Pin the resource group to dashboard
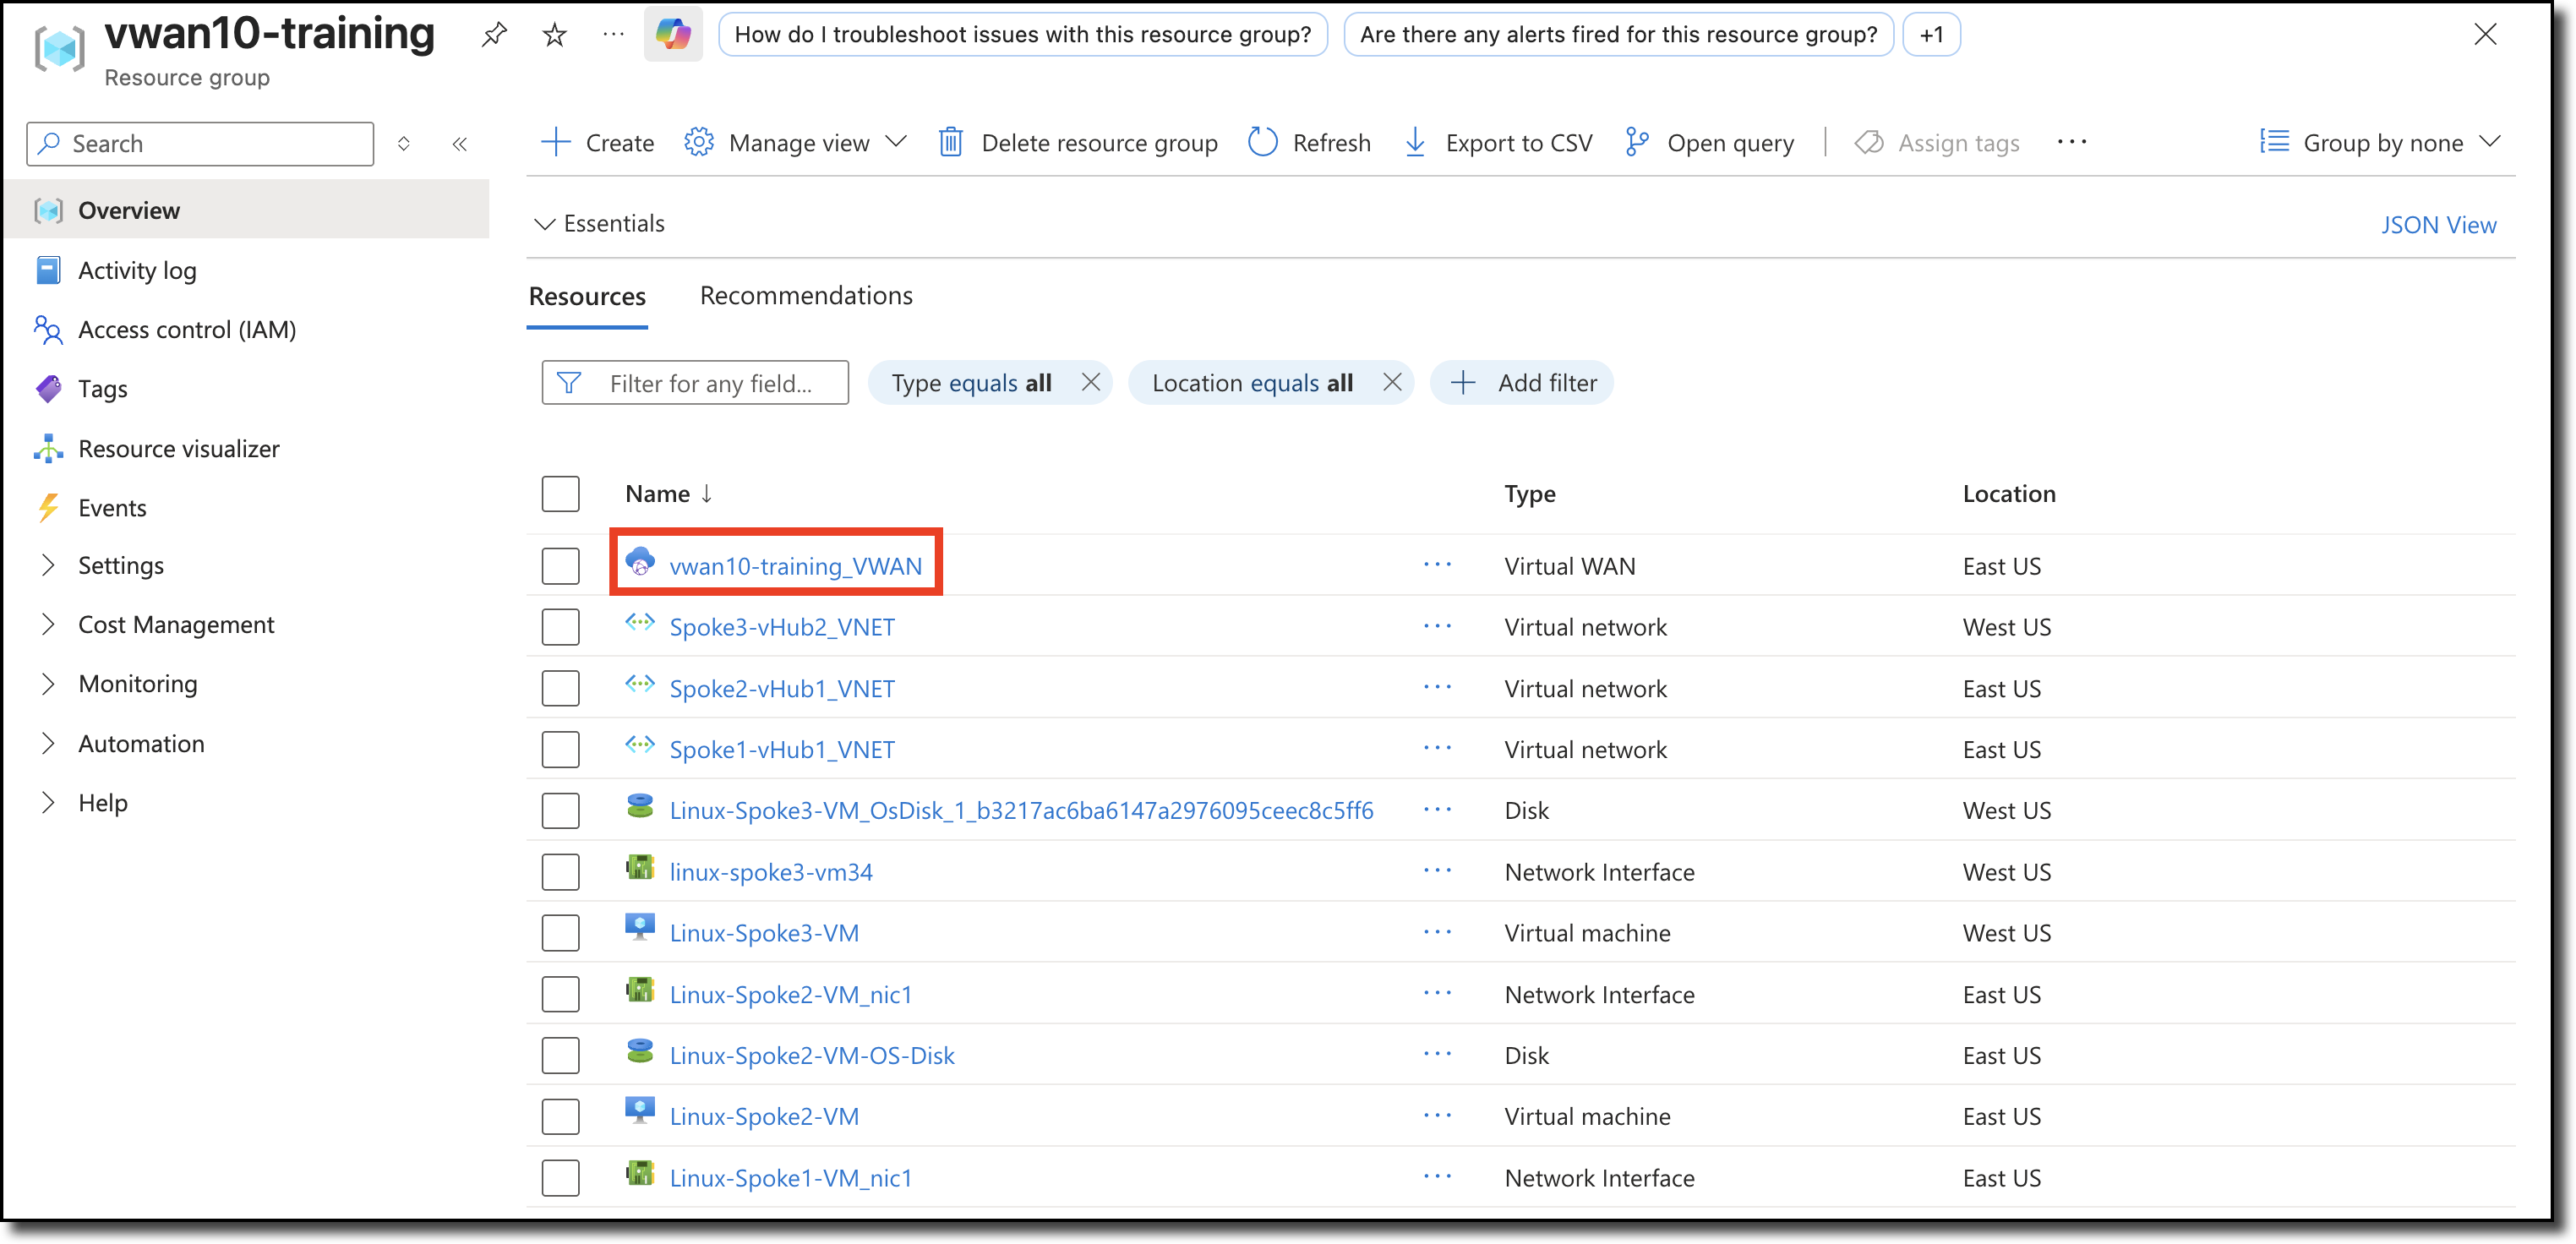The height and width of the screenshot is (1244, 2576). click(x=494, y=35)
